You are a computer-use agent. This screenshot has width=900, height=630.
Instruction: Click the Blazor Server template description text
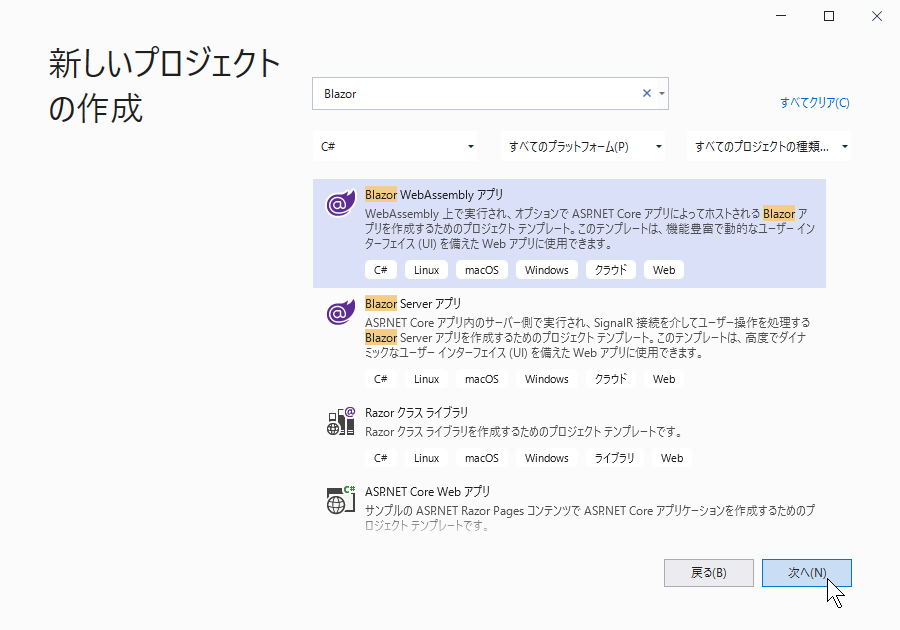[x=588, y=337]
